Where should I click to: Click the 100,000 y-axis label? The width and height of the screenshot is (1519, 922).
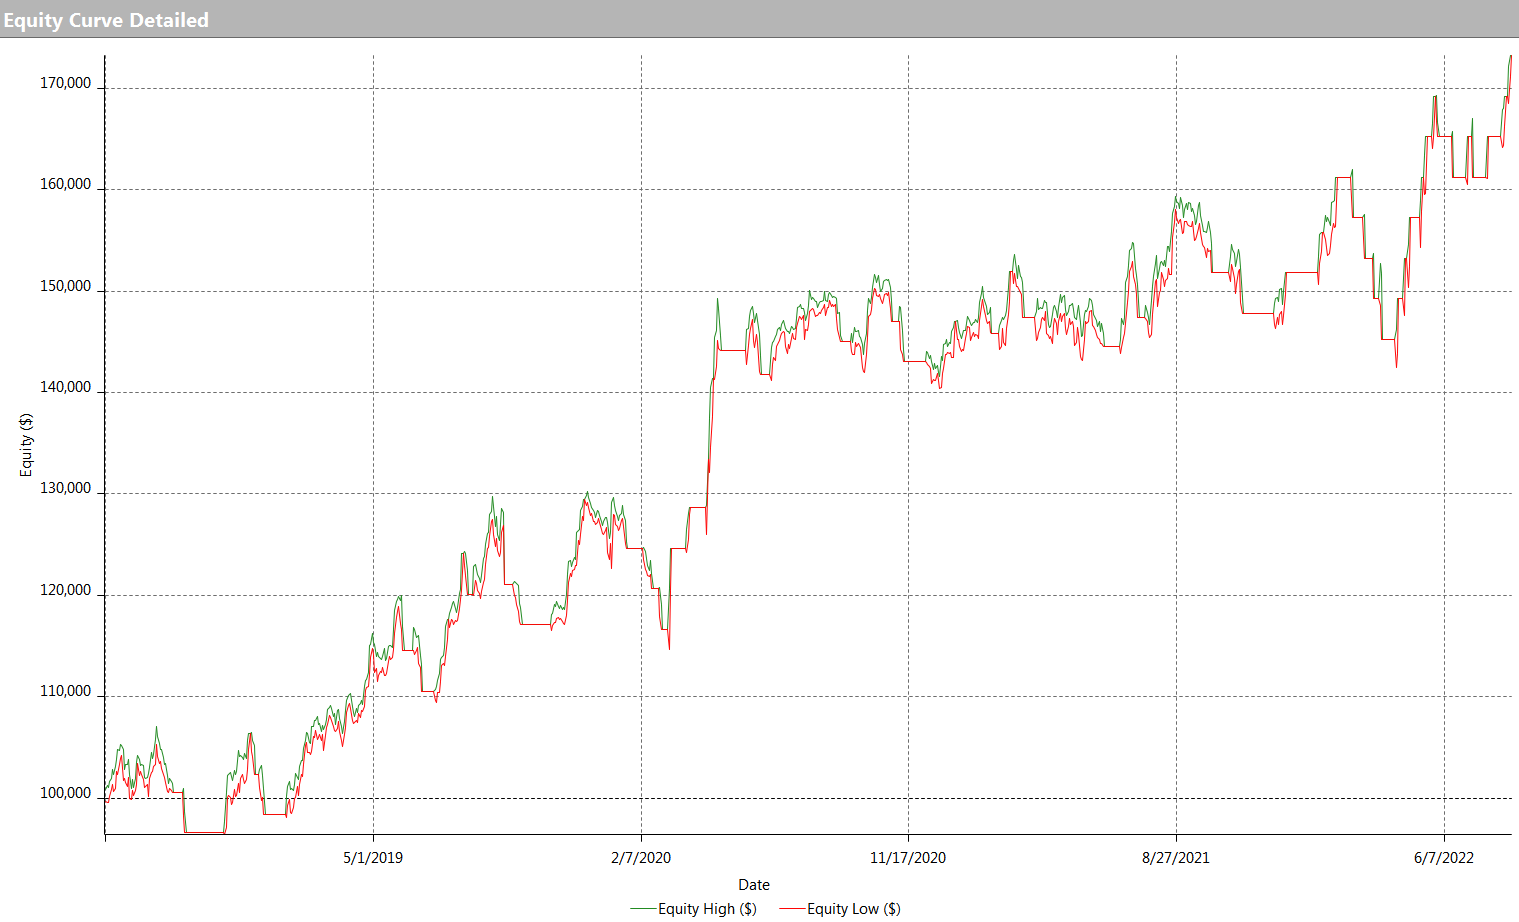click(65, 794)
